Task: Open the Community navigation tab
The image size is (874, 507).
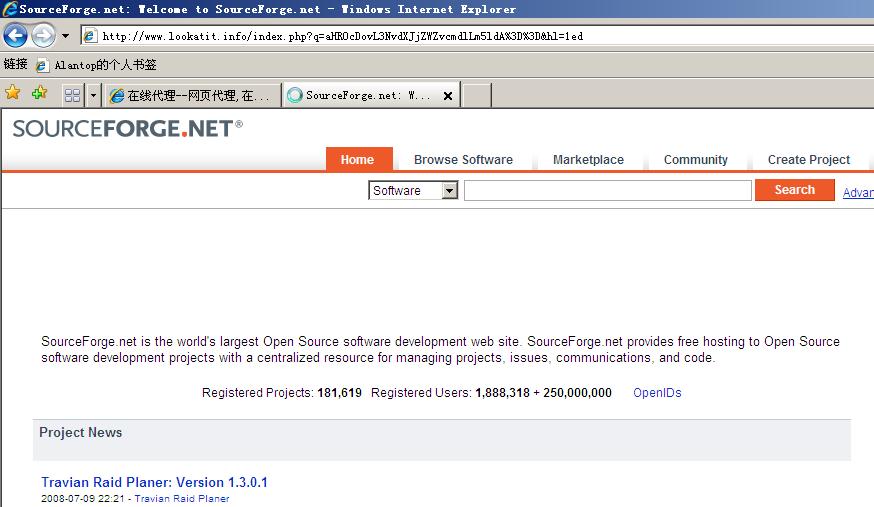Action: [696, 159]
